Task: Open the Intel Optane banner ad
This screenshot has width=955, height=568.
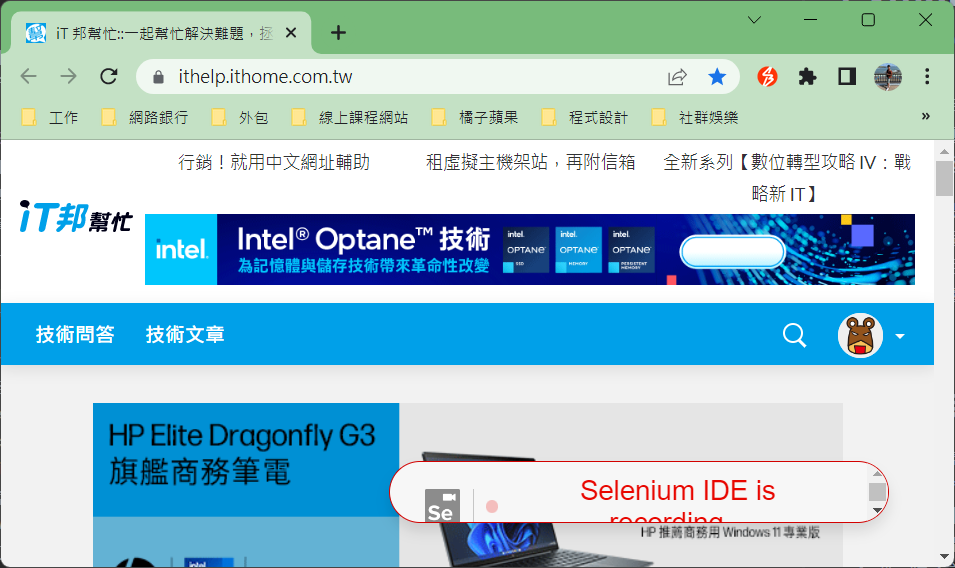Action: tap(530, 249)
